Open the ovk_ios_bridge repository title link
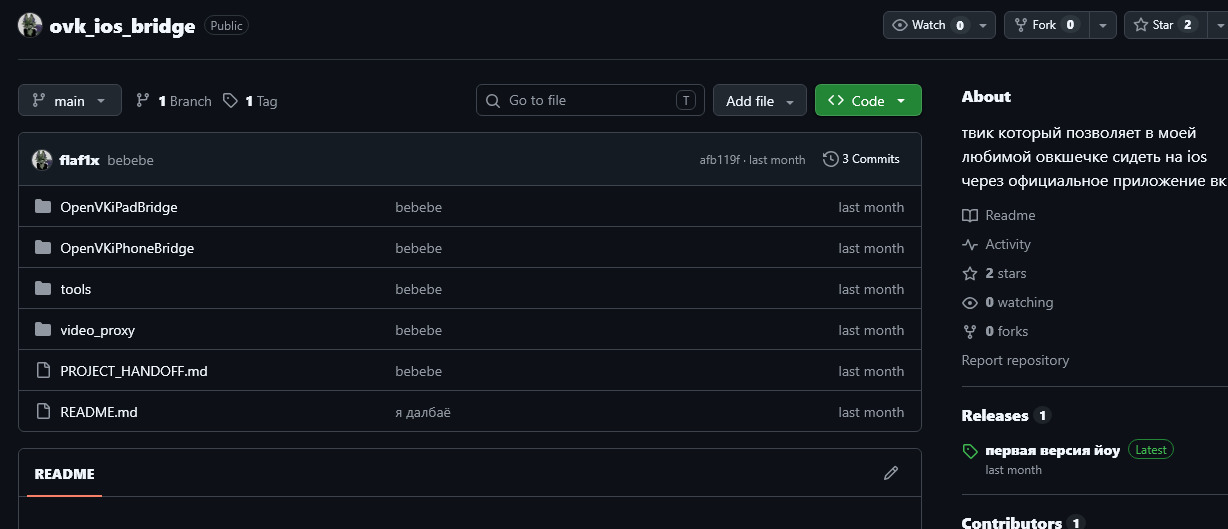 pyautogui.click(x=122, y=26)
